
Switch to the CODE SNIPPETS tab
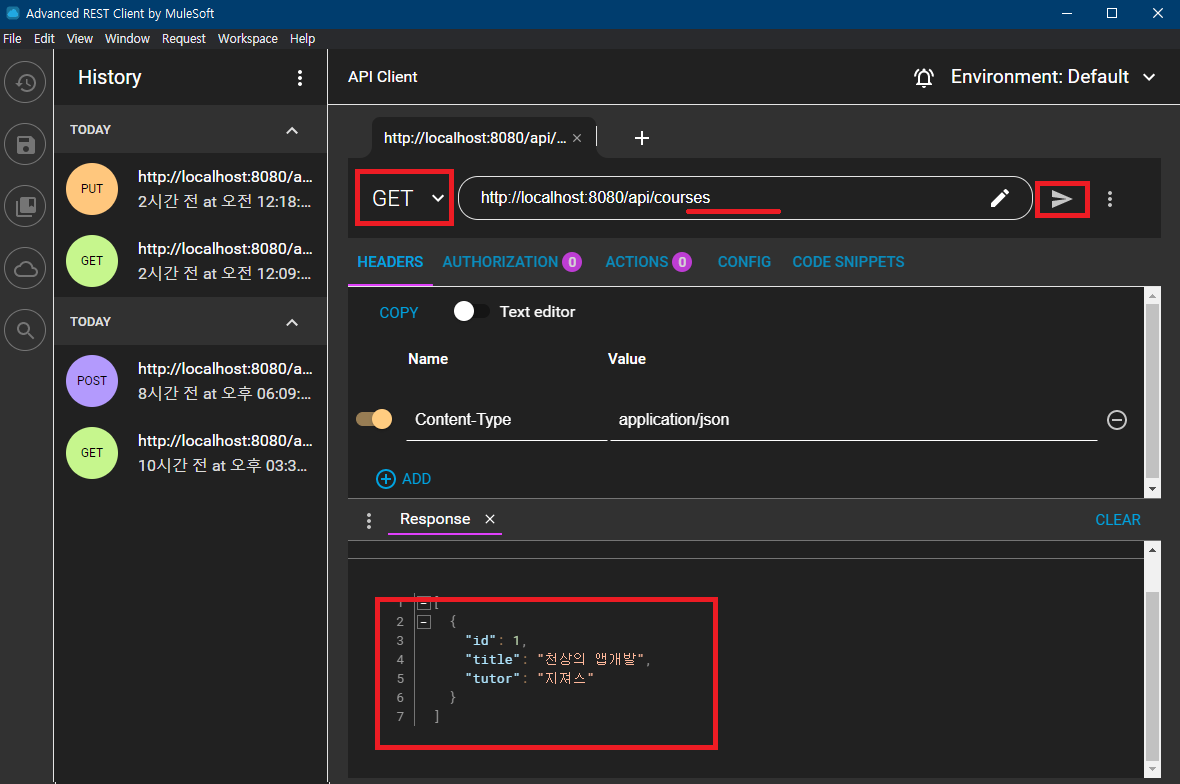[x=848, y=262]
